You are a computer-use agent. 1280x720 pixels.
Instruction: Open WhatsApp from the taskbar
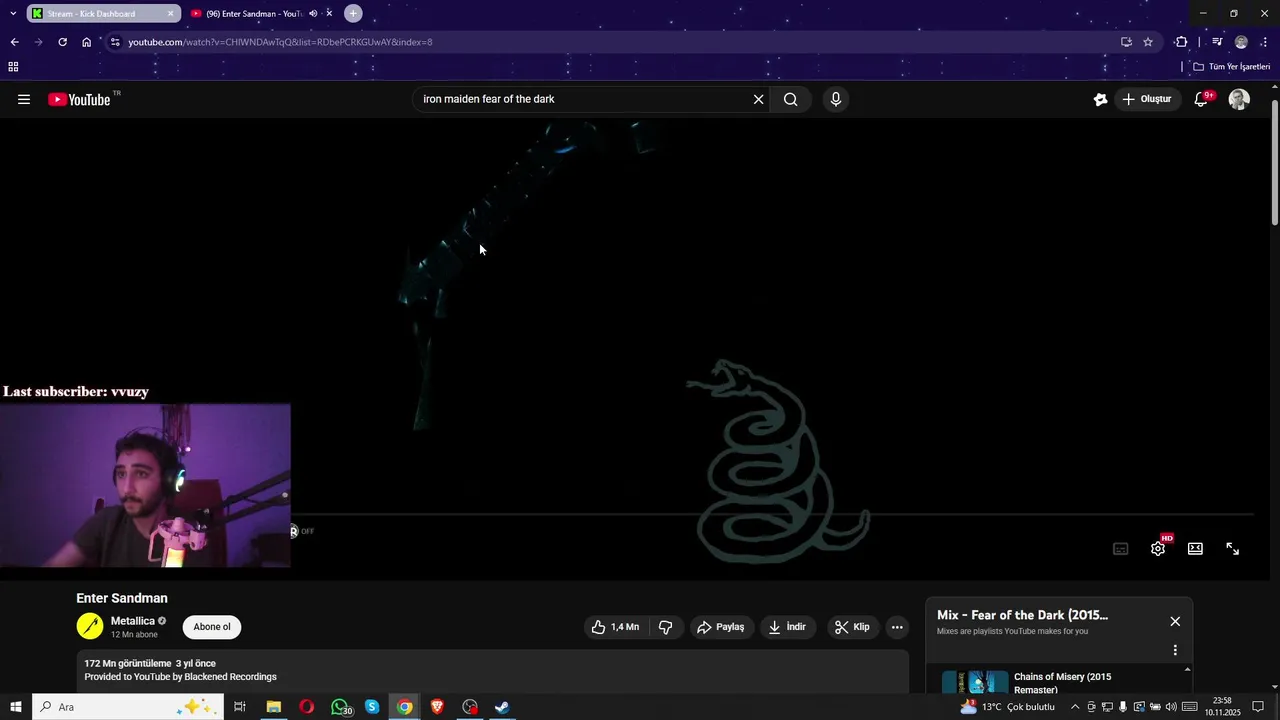pyautogui.click(x=340, y=707)
